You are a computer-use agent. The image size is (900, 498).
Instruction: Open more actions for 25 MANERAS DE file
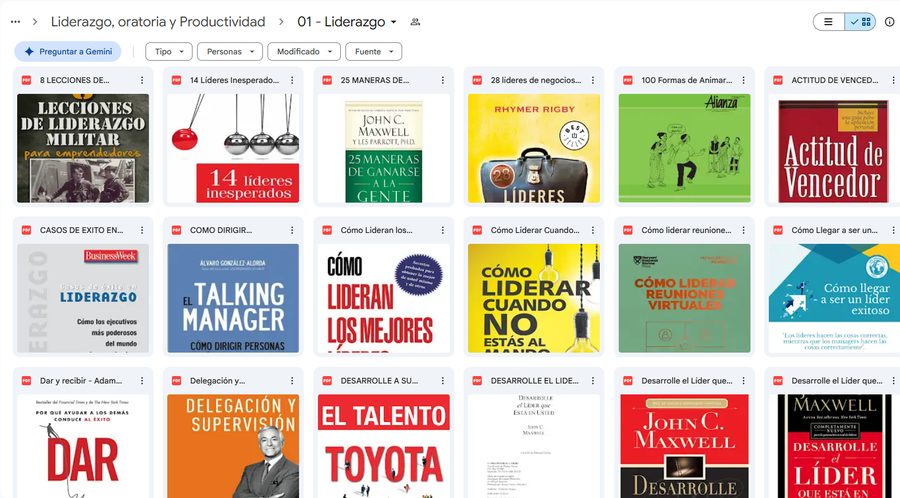[x=443, y=80]
